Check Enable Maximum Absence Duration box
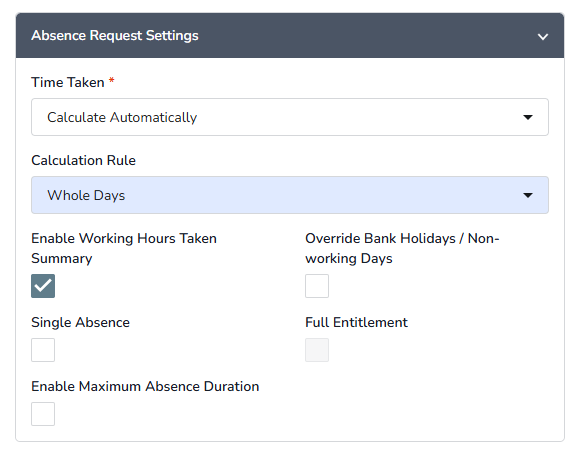The height and width of the screenshot is (450, 575). 43,414
